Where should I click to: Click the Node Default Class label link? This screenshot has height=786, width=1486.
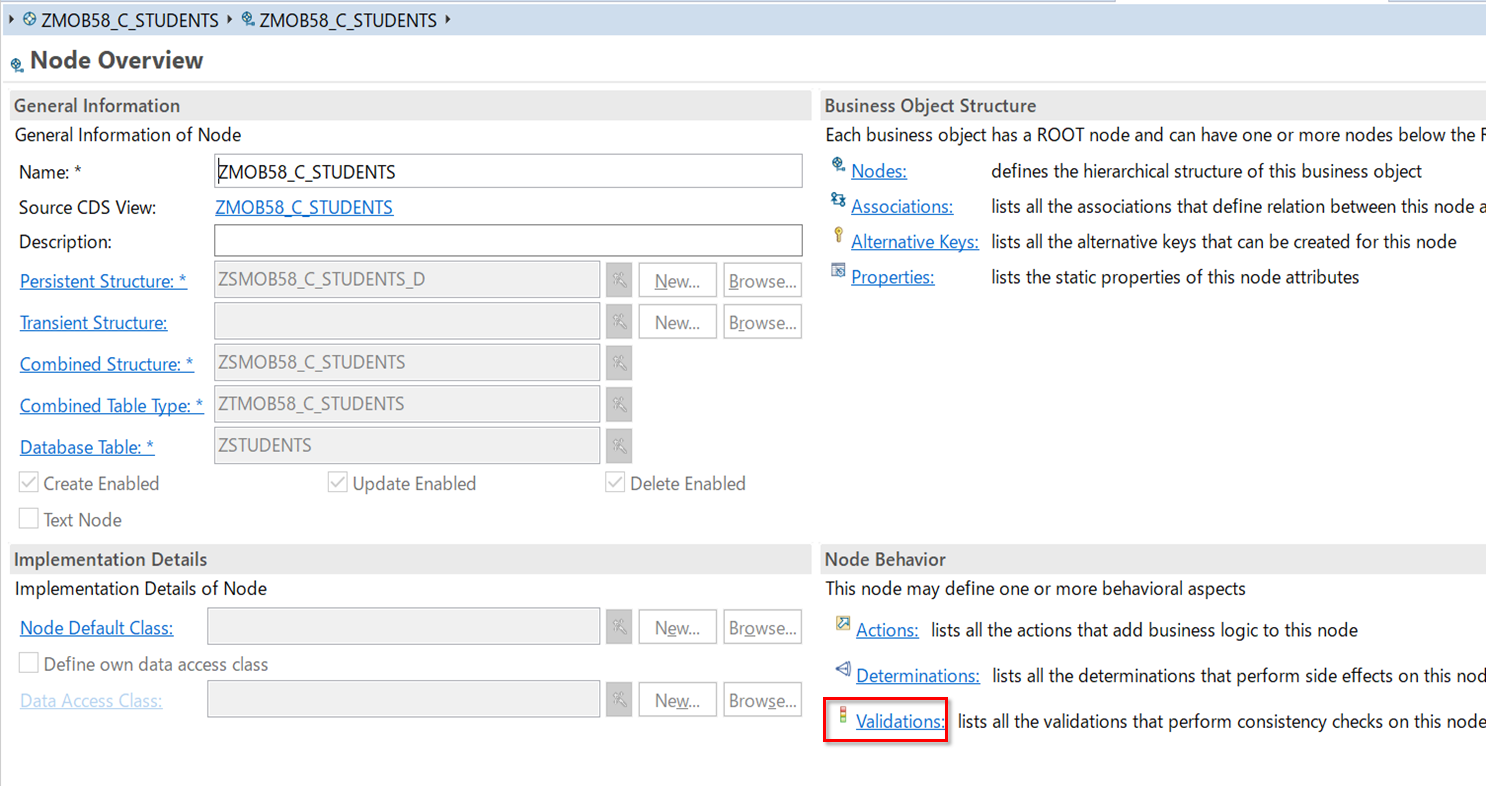[x=96, y=628]
